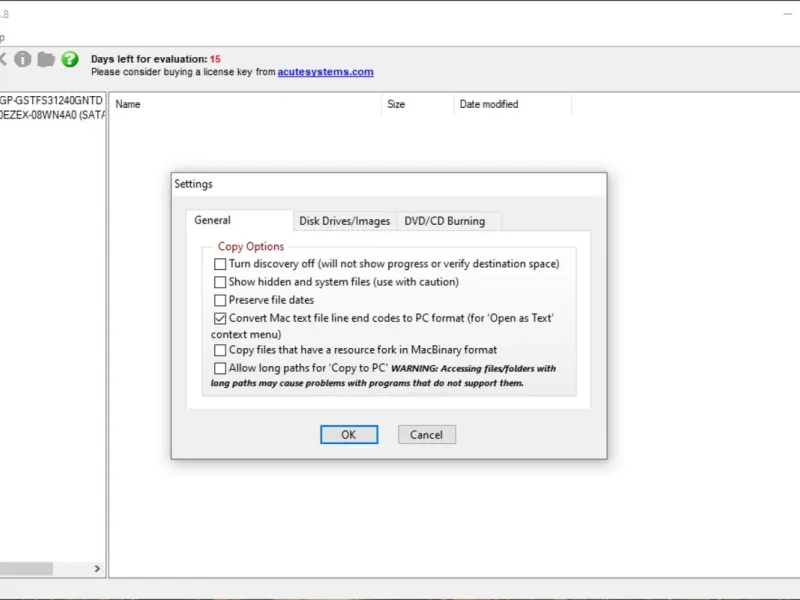Screen dimensions: 800x600
Task: Click the gray folder icon in toolbar
Action: coord(46,59)
